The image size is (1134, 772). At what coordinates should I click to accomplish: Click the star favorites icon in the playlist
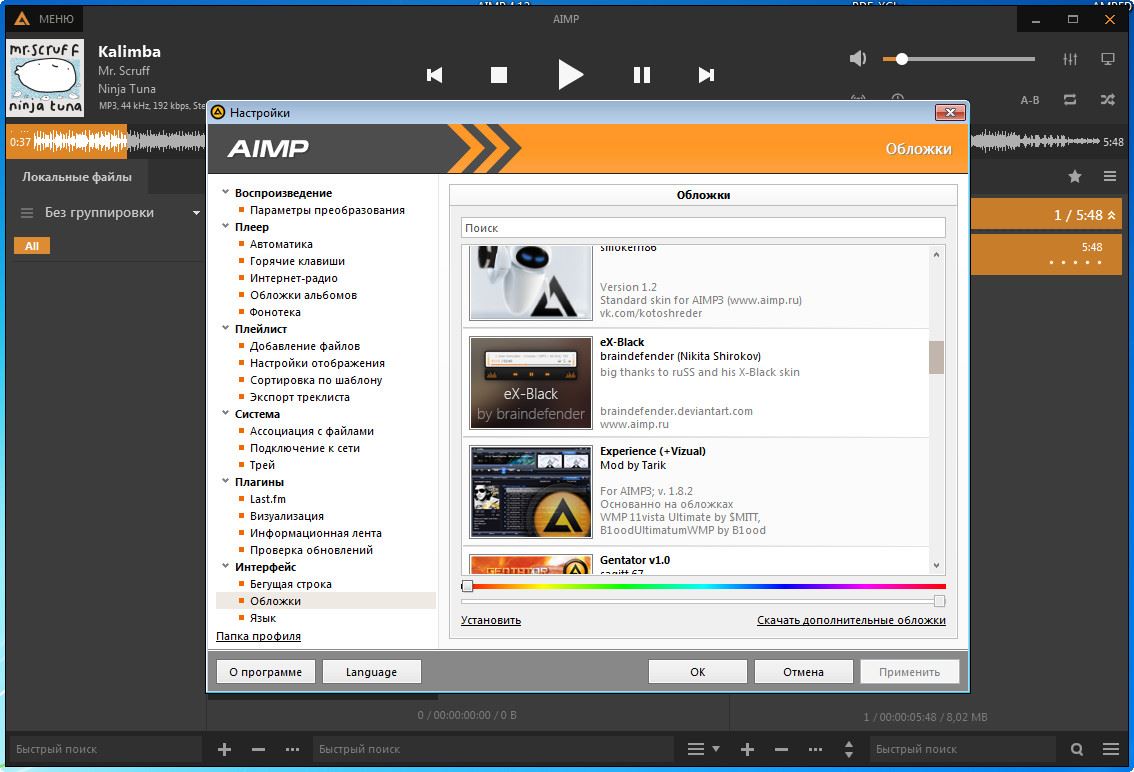(x=1075, y=176)
